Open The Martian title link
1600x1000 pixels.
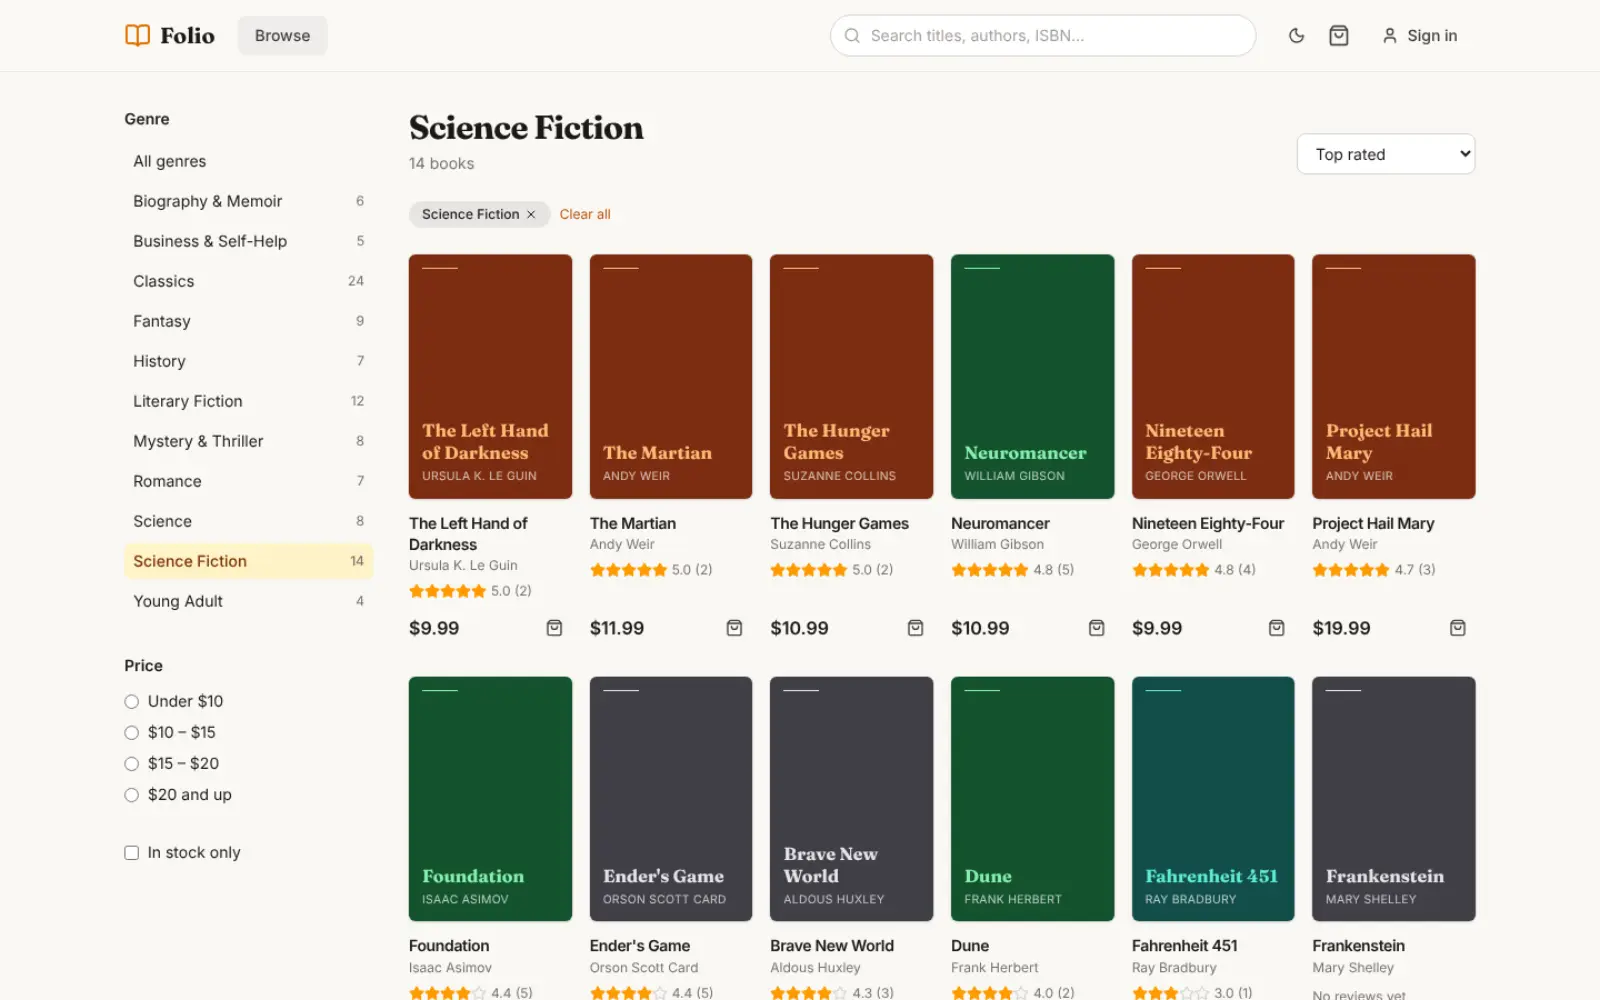[633, 523]
